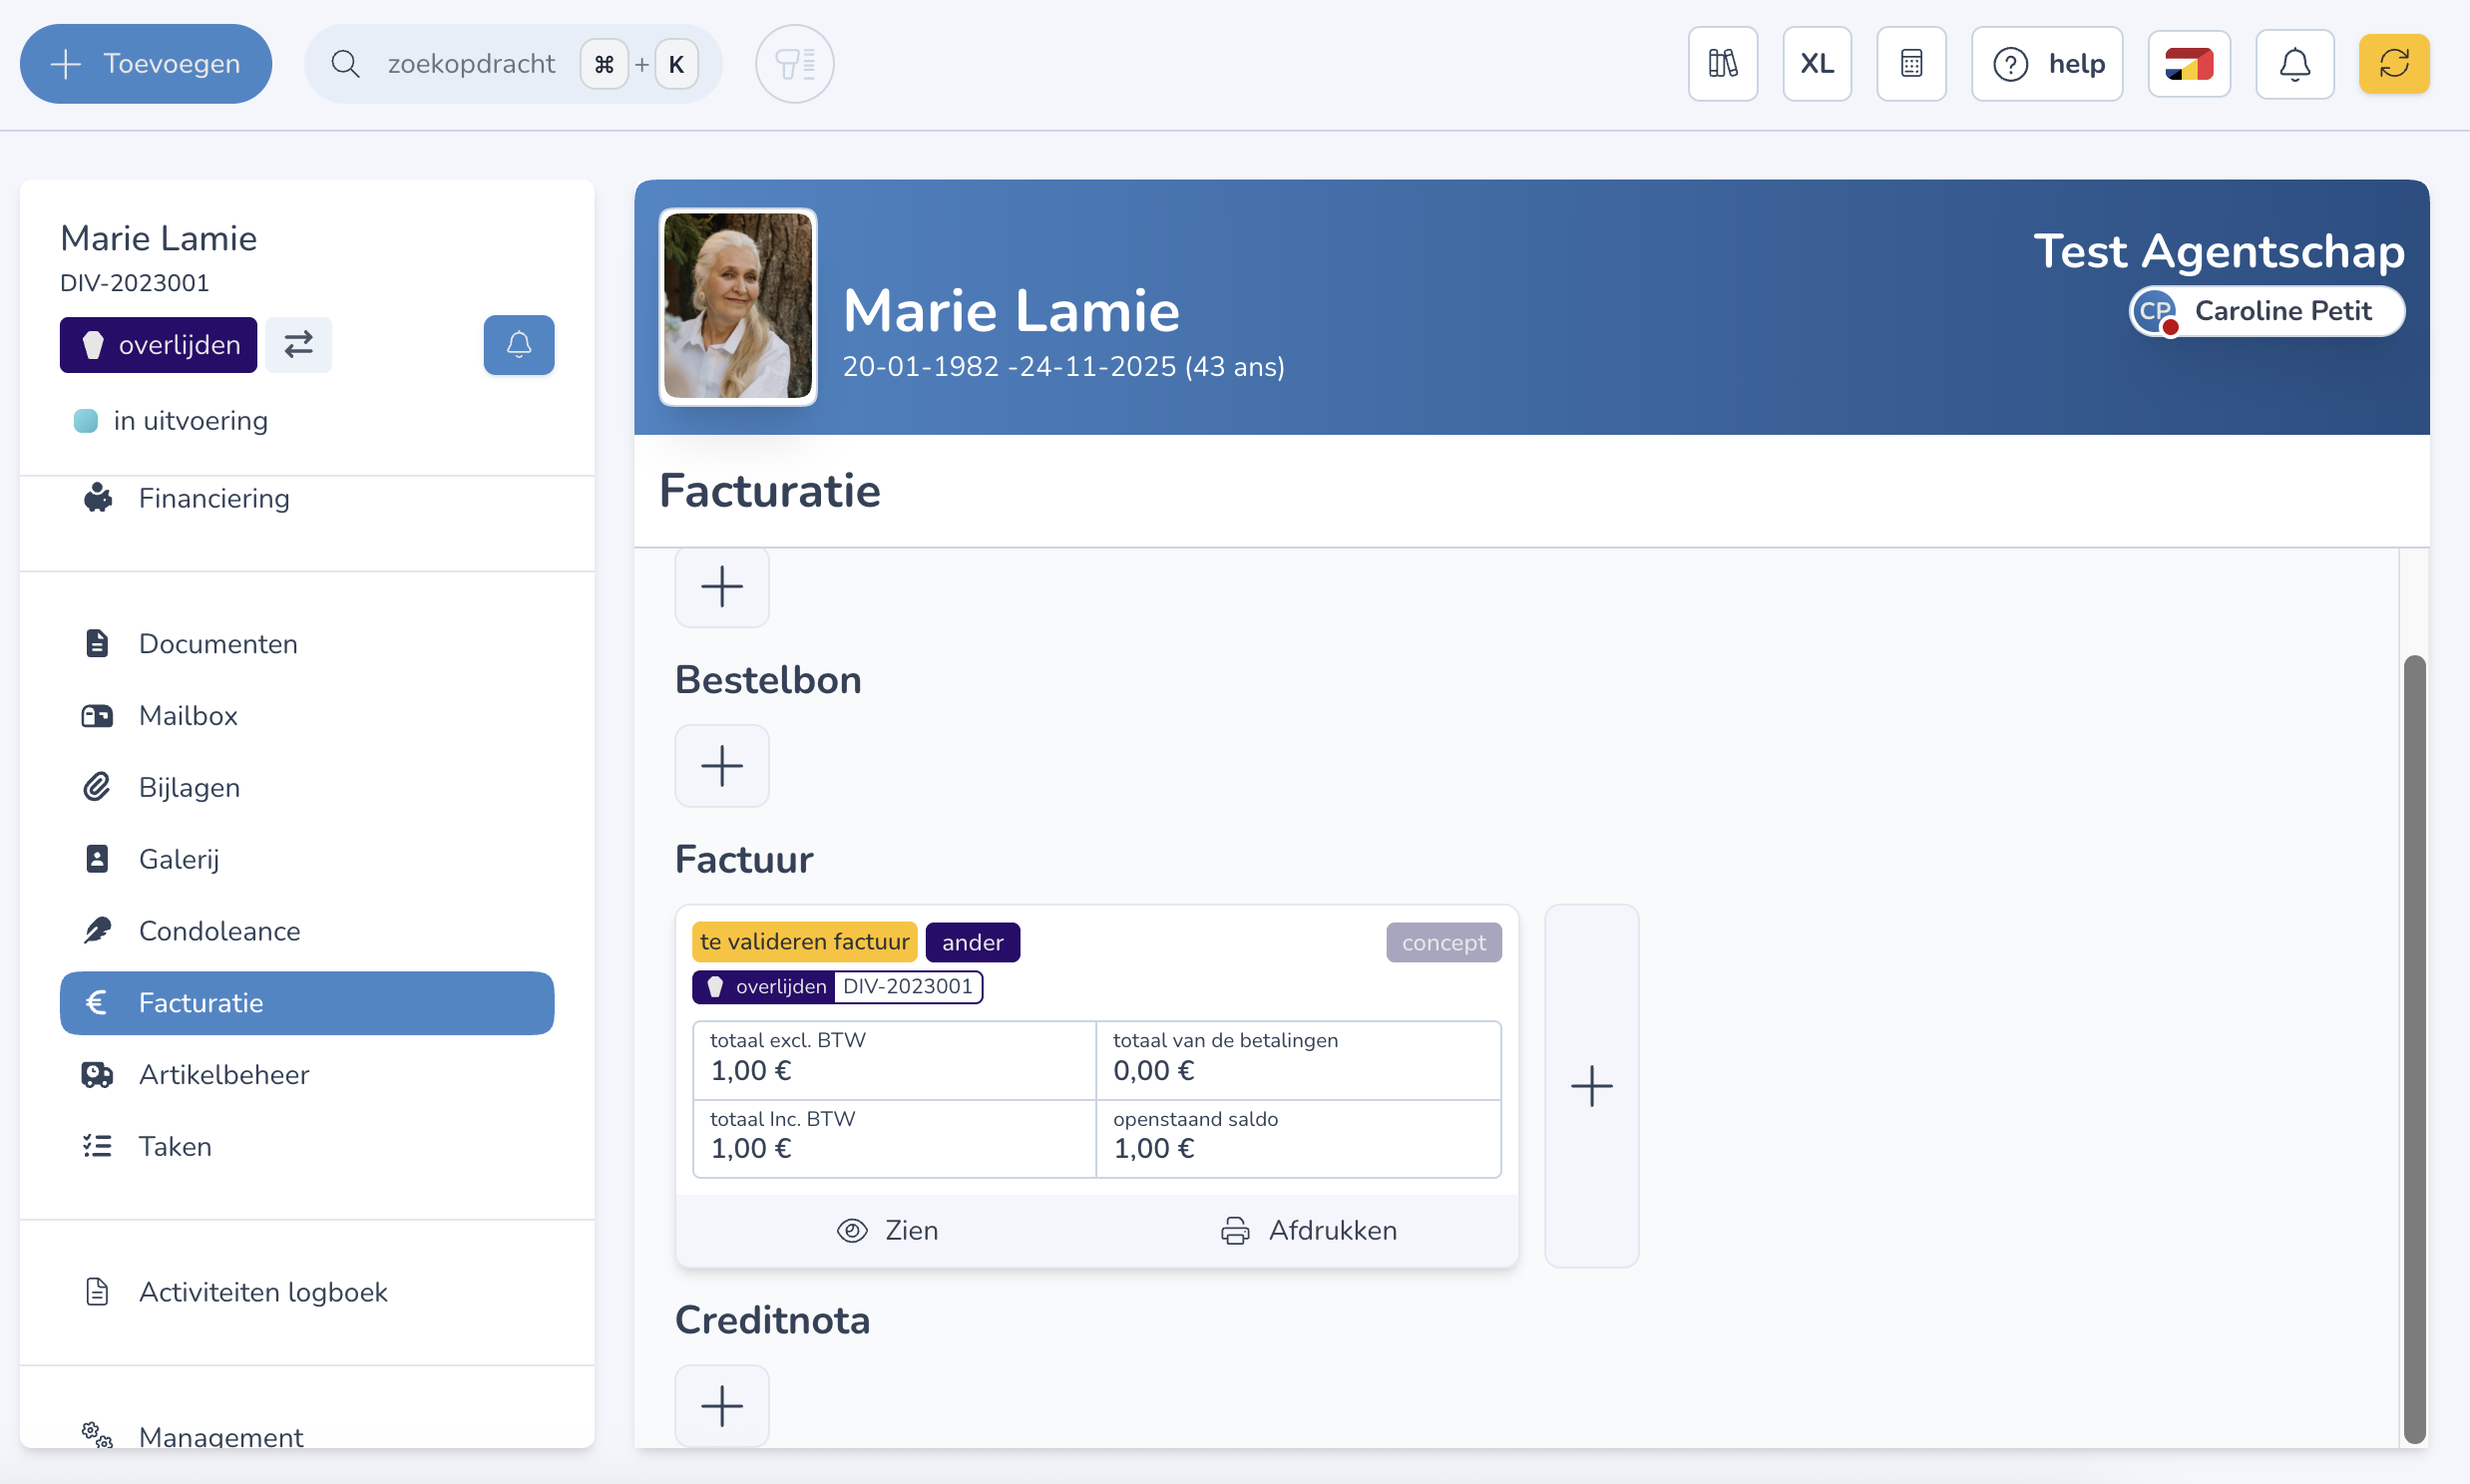The width and height of the screenshot is (2470, 1484).
Task: Click the in uitvoering status indicator
Action: pyautogui.click(x=170, y=421)
